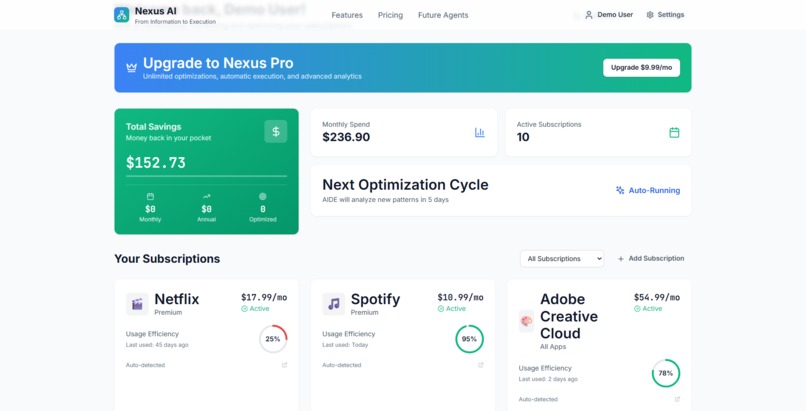Click the trend arrow icon above Annual

(x=207, y=196)
